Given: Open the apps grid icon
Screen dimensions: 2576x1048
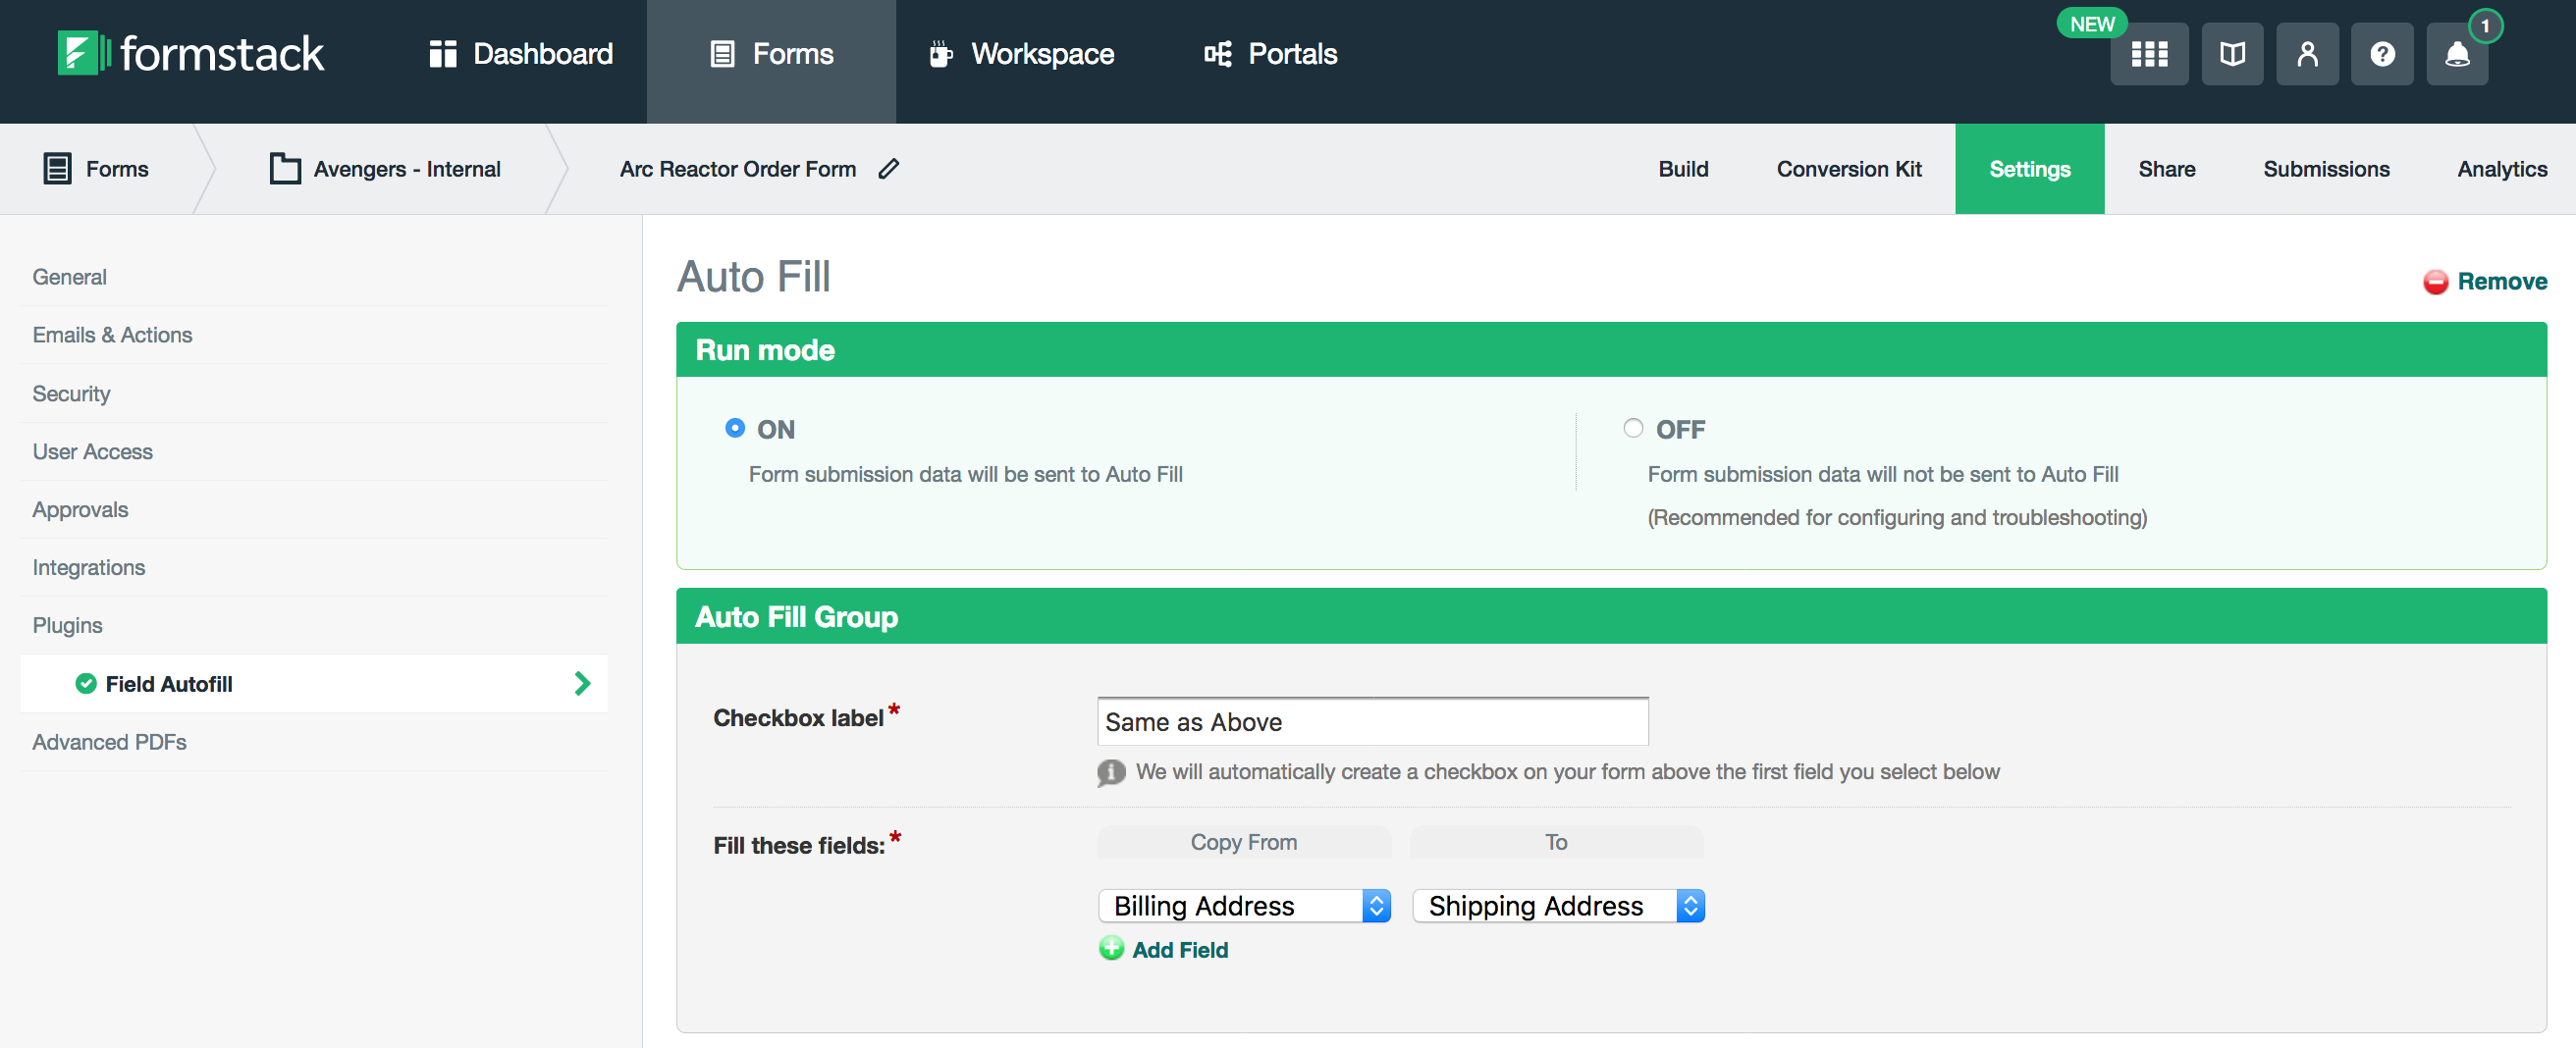Looking at the screenshot, I should 2148,54.
